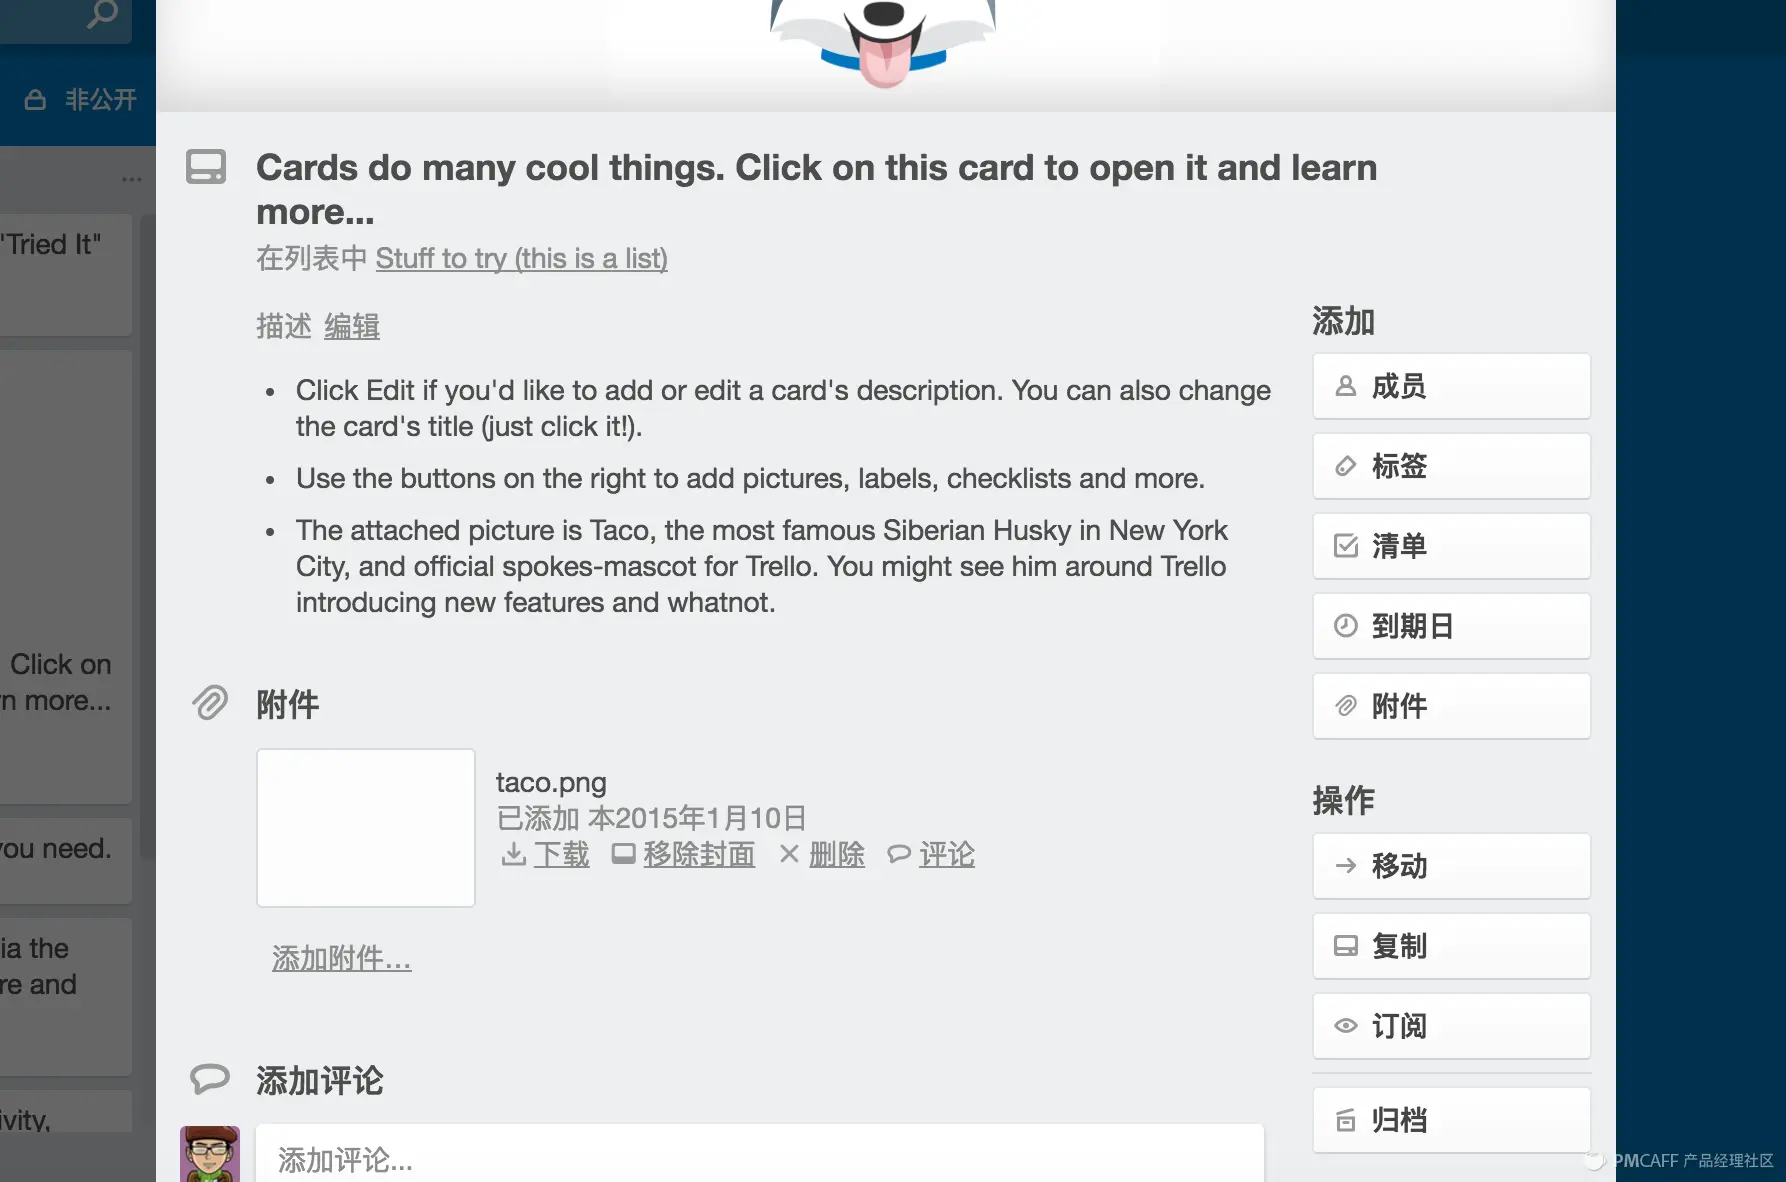This screenshot has width=1786, height=1182.
Task: Click the search magnifier icon
Action: coord(102,13)
